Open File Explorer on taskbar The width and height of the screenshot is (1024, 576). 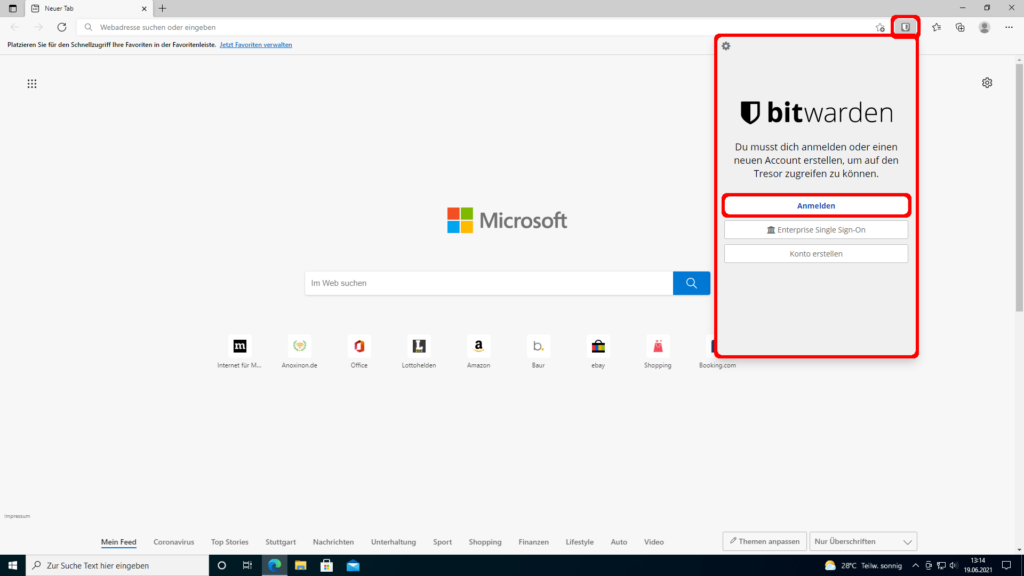pyautogui.click(x=300, y=566)
